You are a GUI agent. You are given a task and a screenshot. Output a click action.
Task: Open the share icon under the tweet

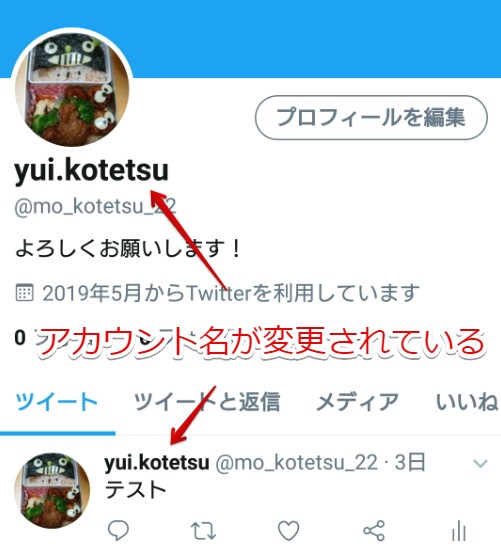[374, 531]
